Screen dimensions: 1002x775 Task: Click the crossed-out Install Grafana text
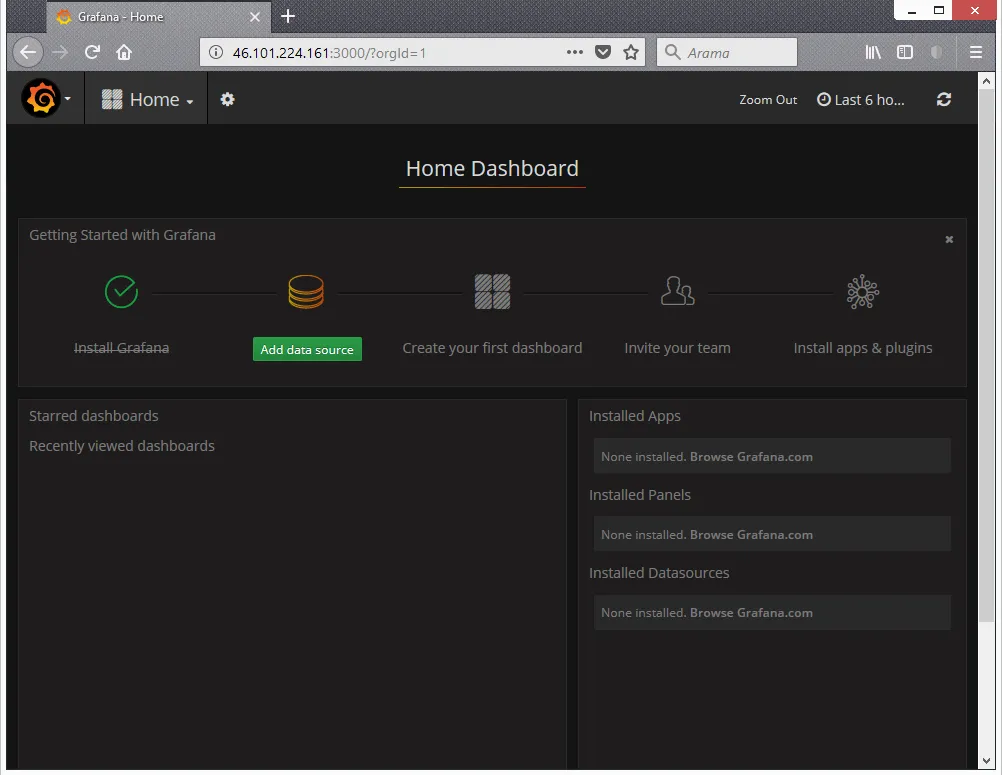pyautogui.click(x=121, y=348)
